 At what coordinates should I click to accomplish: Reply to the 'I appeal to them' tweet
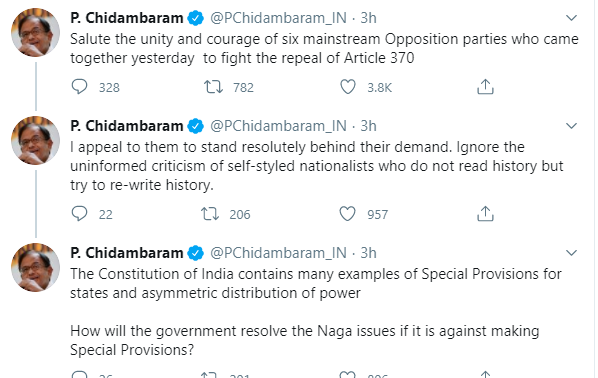79,214
